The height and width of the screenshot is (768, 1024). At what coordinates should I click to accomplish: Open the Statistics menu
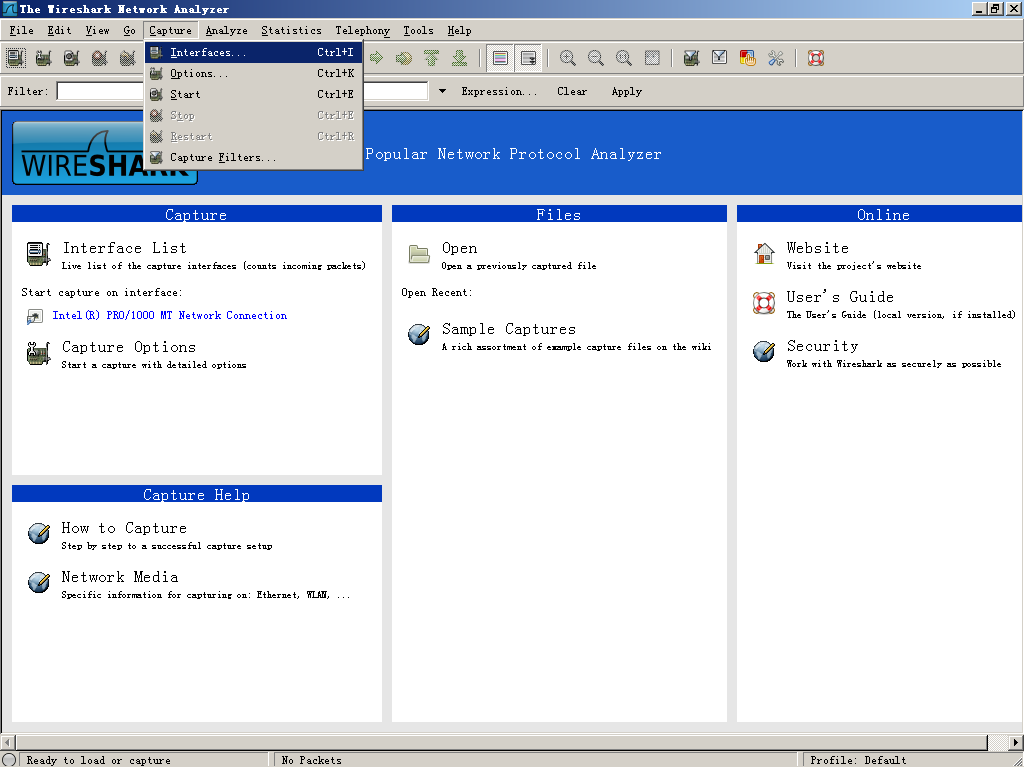[x=291, y=30]
